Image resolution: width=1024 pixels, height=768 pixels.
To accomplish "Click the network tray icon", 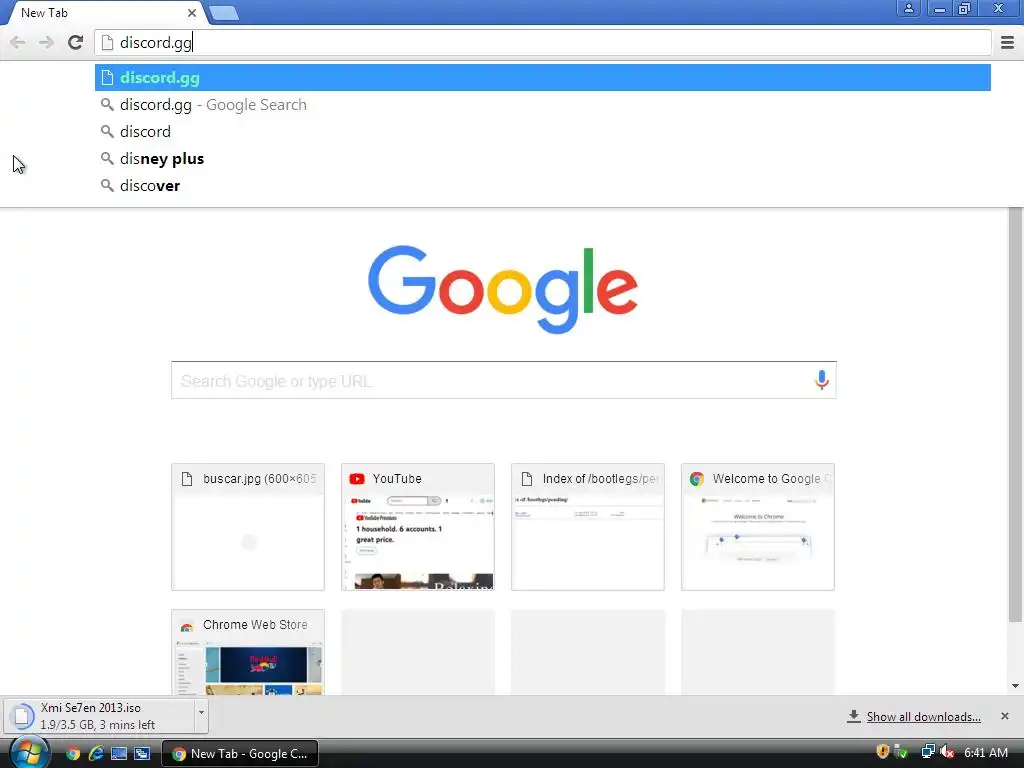I will pyautogui.click(x=927, y=752).
